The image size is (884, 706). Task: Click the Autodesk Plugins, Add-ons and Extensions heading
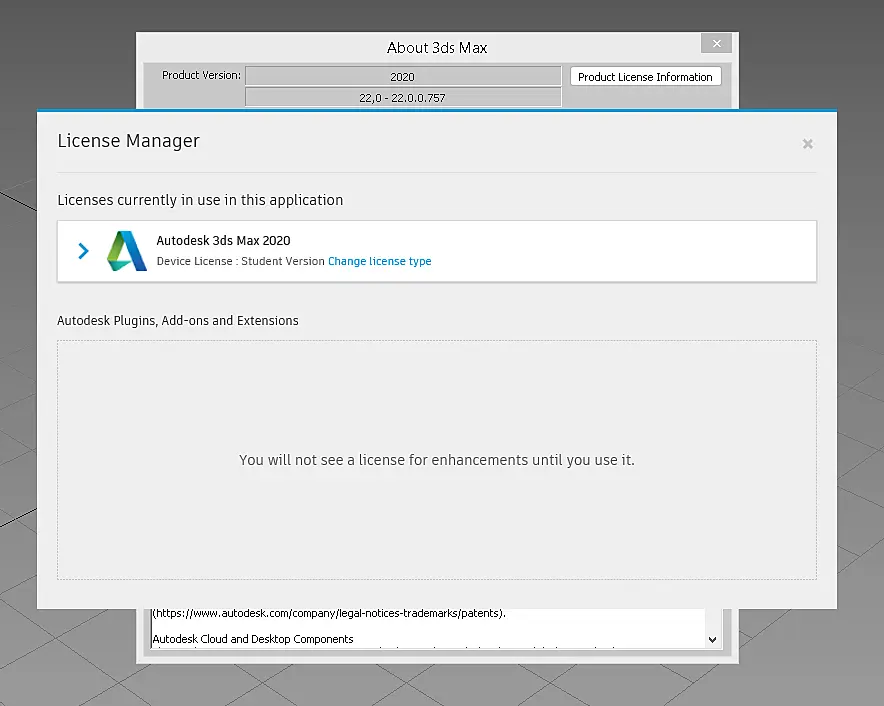pos(178,320)
